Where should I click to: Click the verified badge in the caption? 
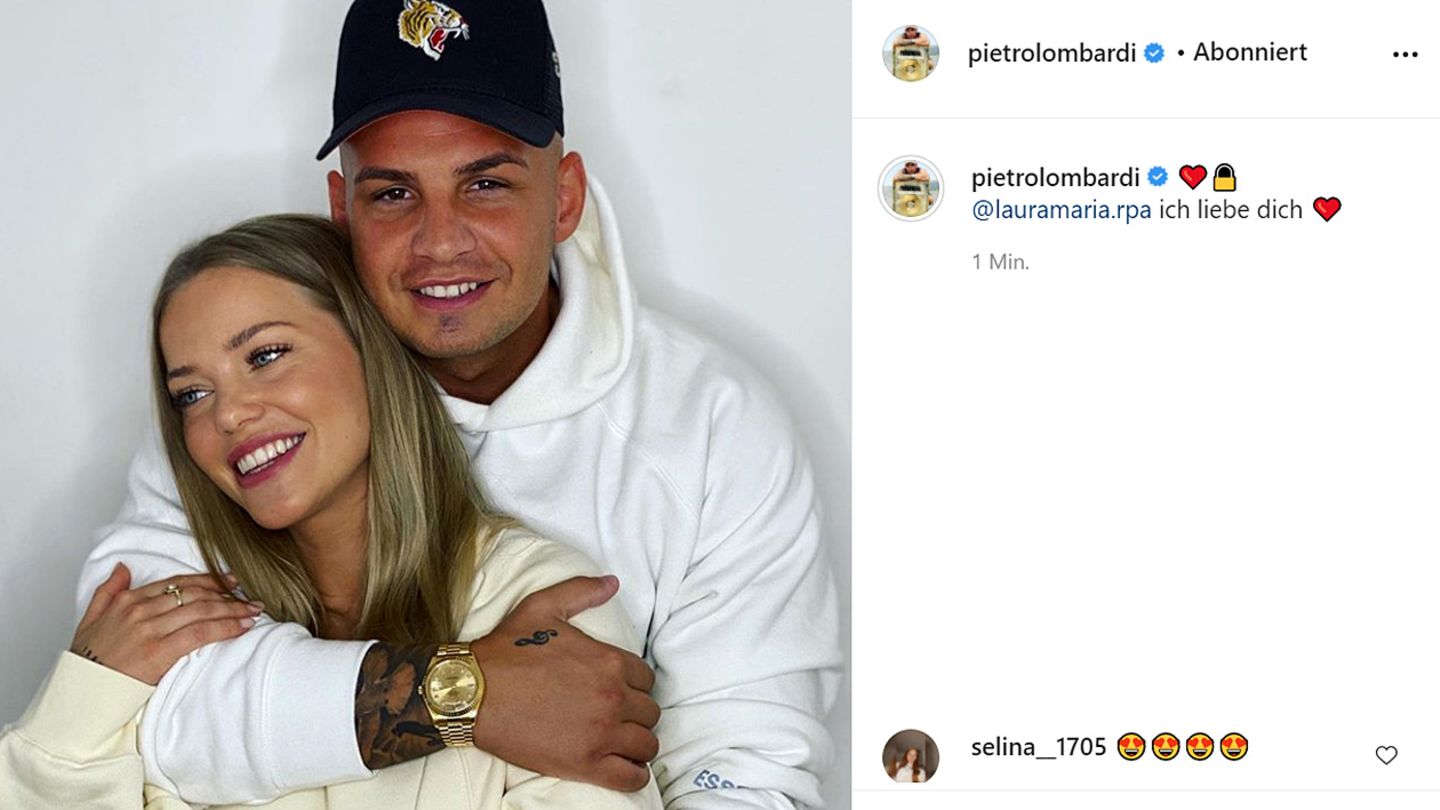point(1158,178)
